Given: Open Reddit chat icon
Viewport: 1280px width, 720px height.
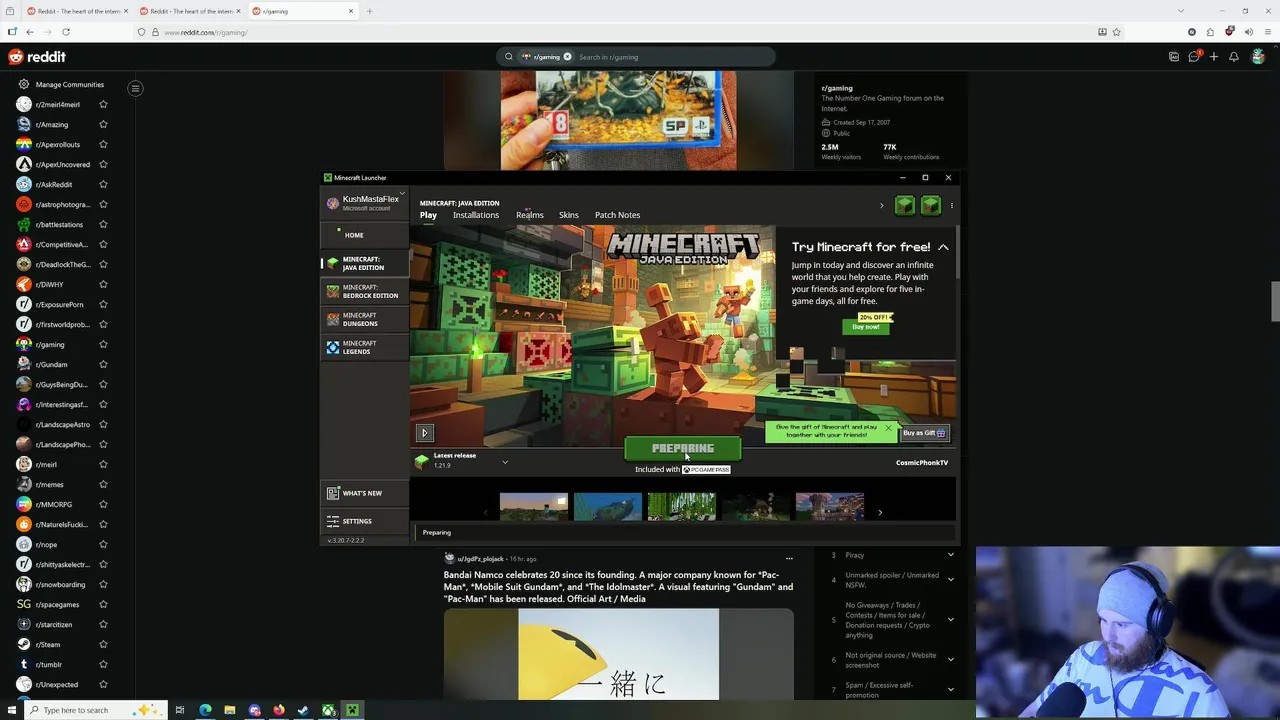Looking at the screenshot, I should [x=1194, y=57].
